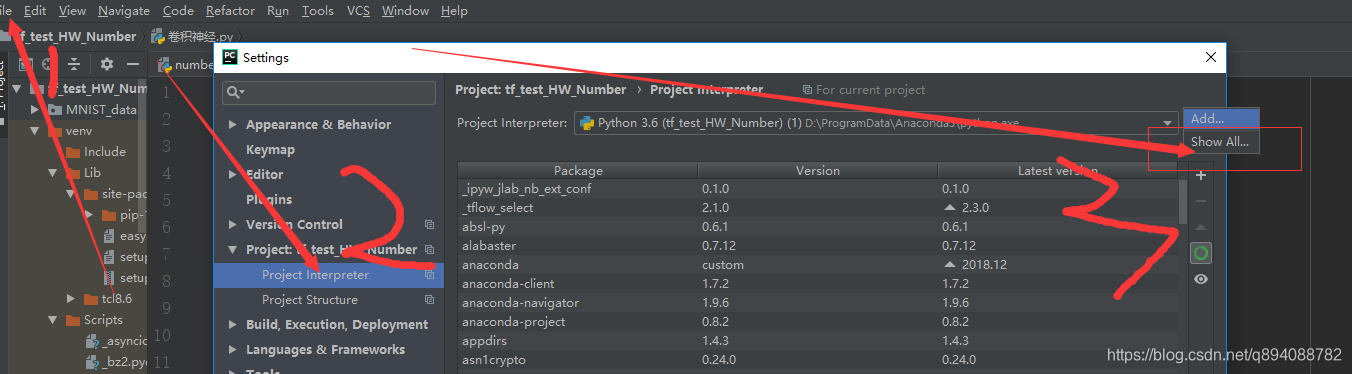Click the tcl8.6 folder icon

coord(91,299)
